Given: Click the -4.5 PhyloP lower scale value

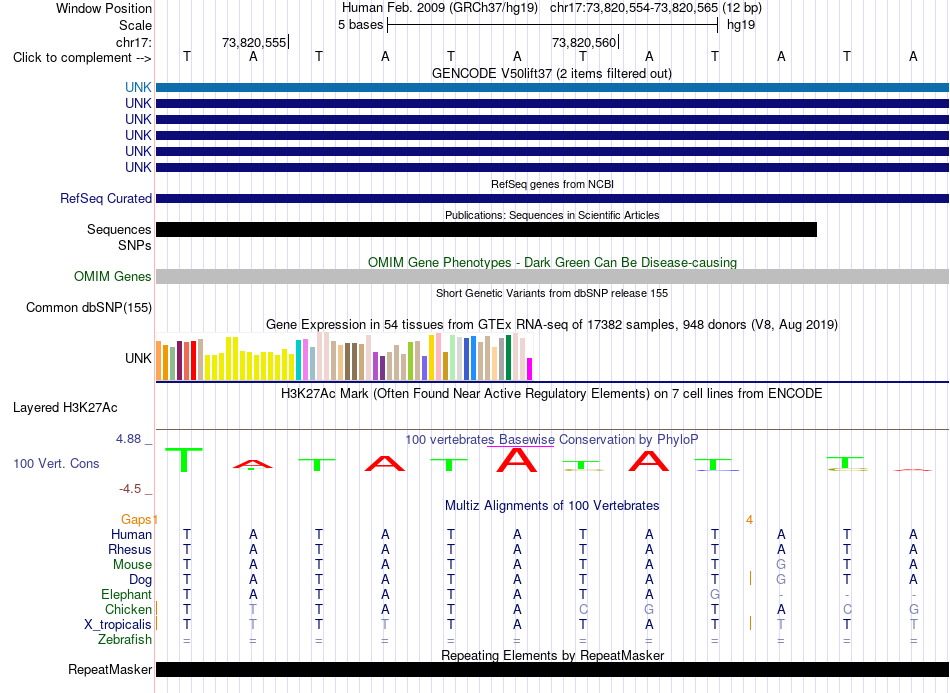Looking at the screenshot, I should [x=130, y=488].
